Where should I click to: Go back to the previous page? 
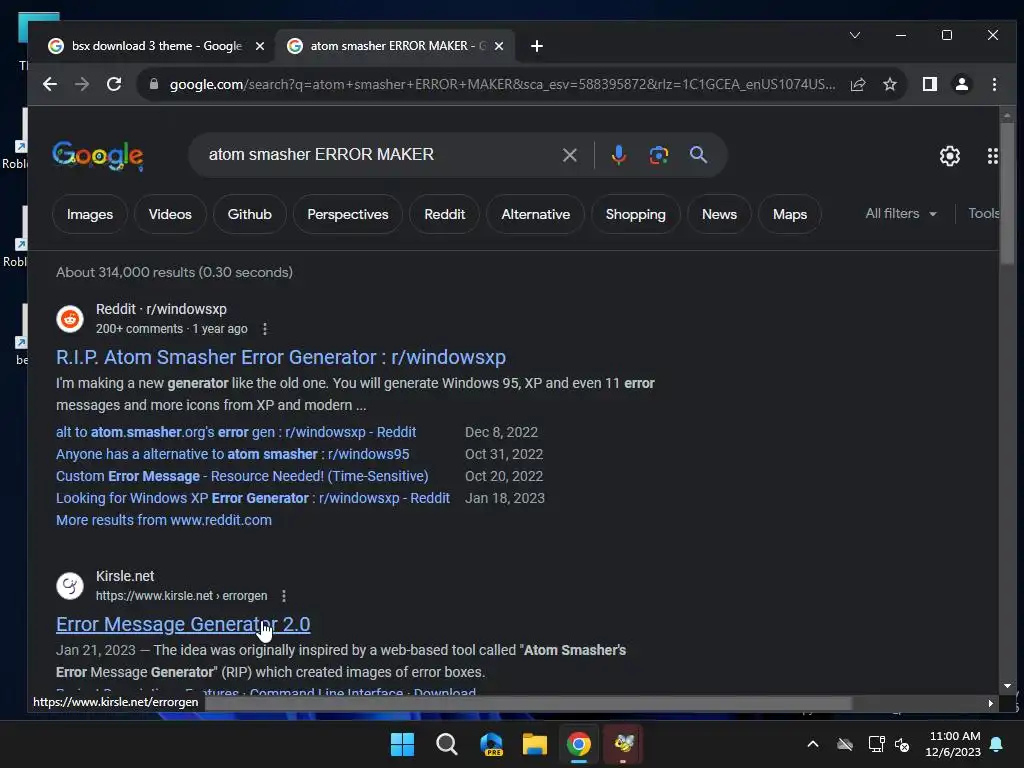50,84
